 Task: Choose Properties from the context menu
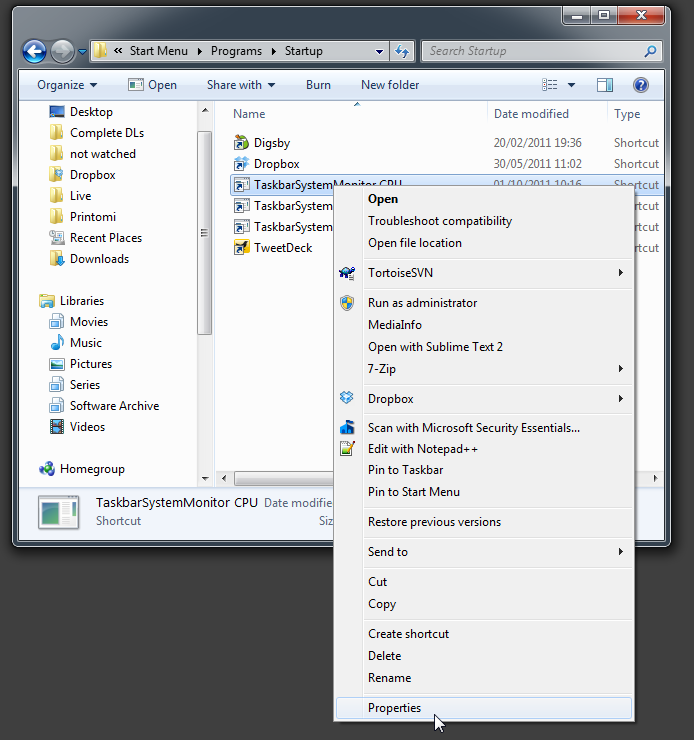click(394, 708)
